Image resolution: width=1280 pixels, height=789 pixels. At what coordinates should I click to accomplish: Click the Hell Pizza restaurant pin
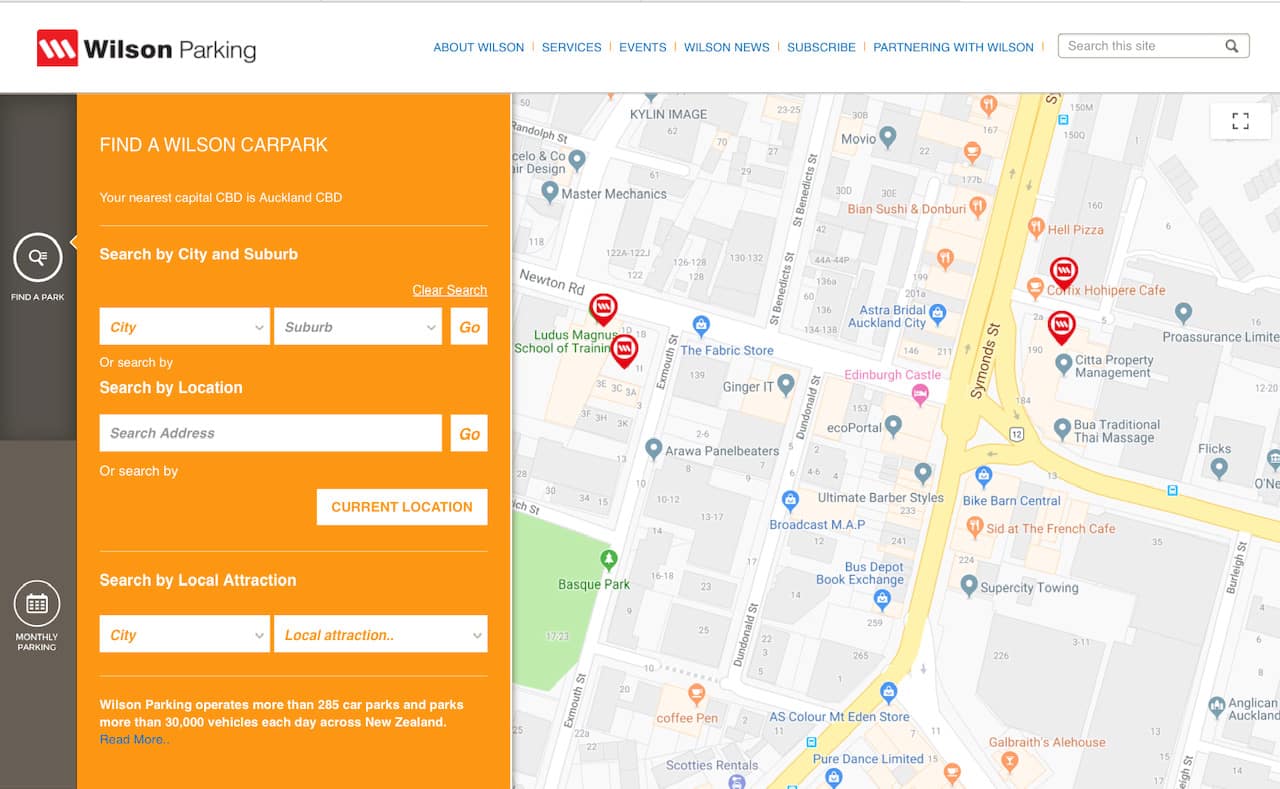coord(1036,228)
